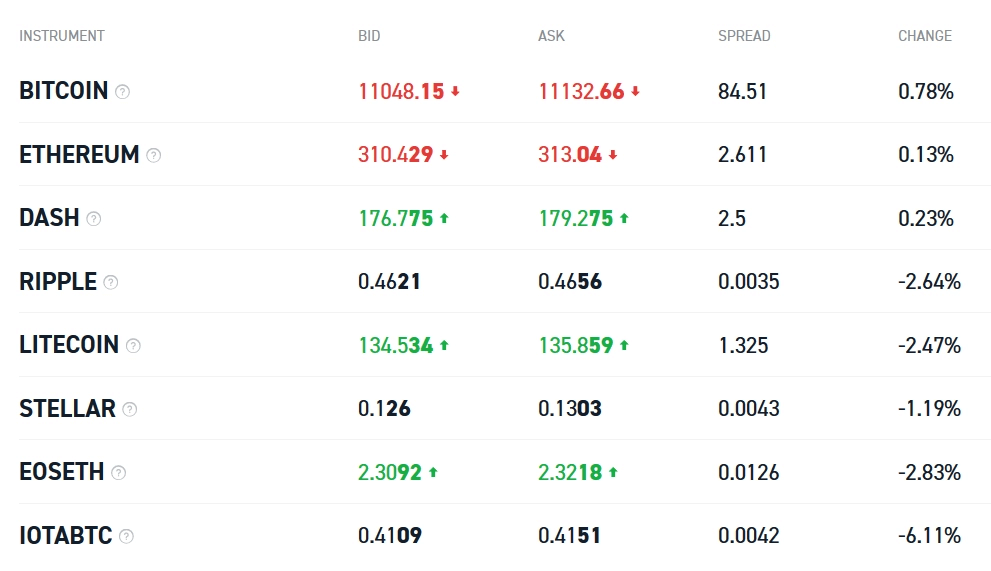This screenshot has width=991, height=571.
Task: Click EOSETH ask price 2.3218
Action: [570, 472]
